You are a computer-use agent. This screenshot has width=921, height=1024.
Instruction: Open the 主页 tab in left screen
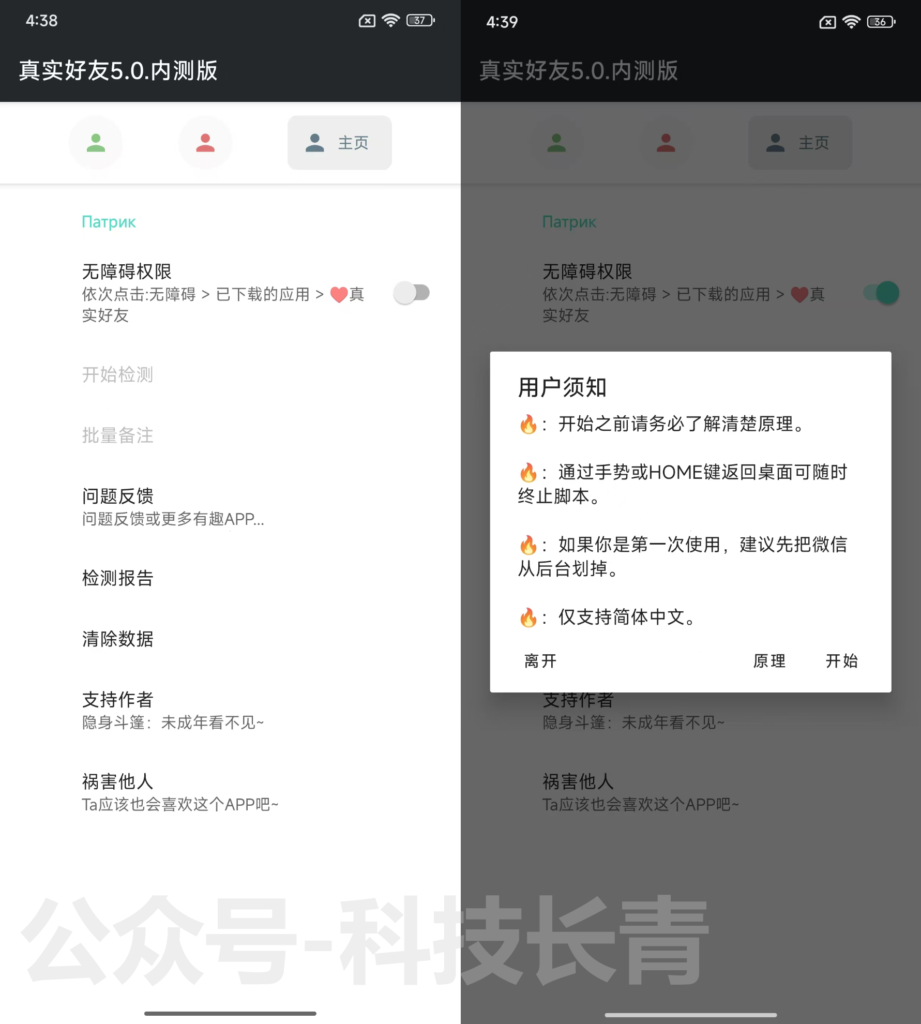(x=340, y=142)
